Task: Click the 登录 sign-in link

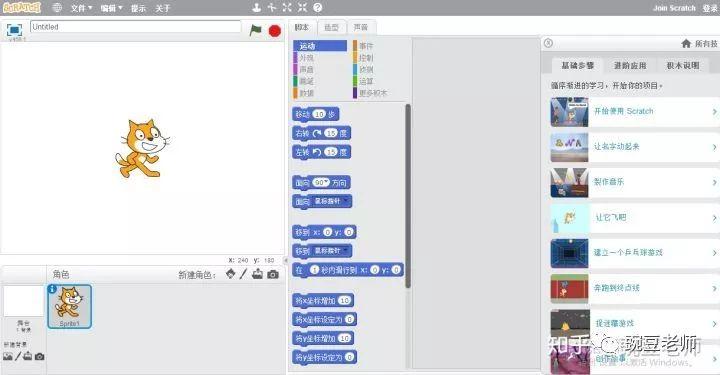Action: (x=710, y=8)
